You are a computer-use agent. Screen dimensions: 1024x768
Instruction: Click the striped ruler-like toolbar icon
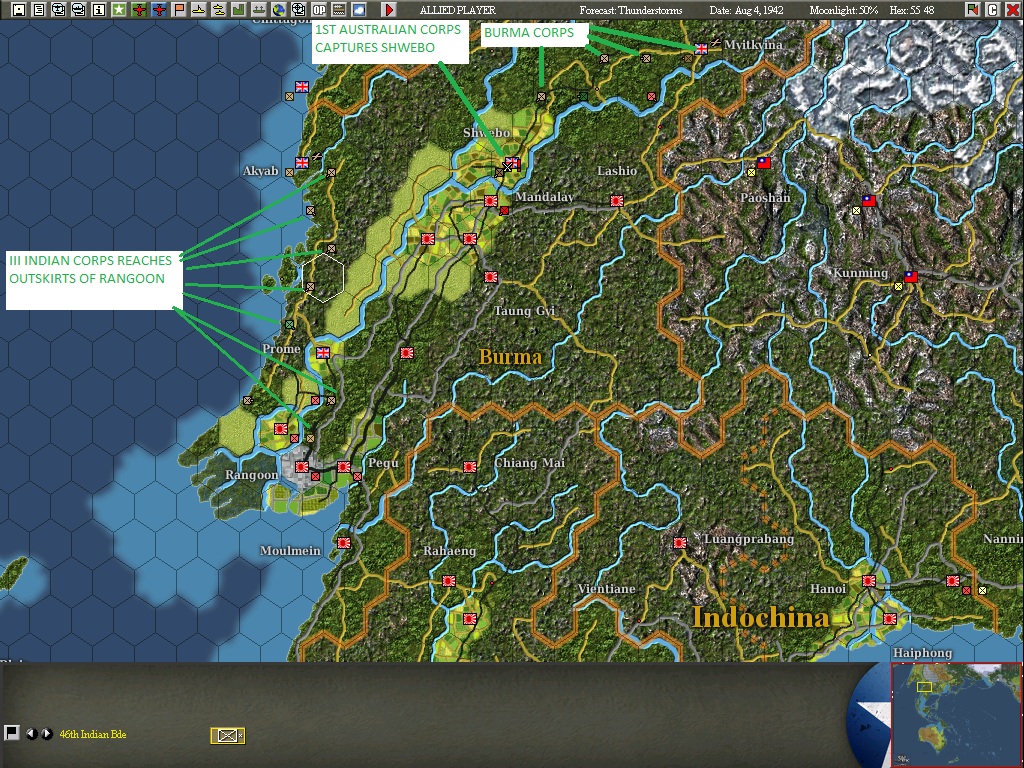(339, 9)
